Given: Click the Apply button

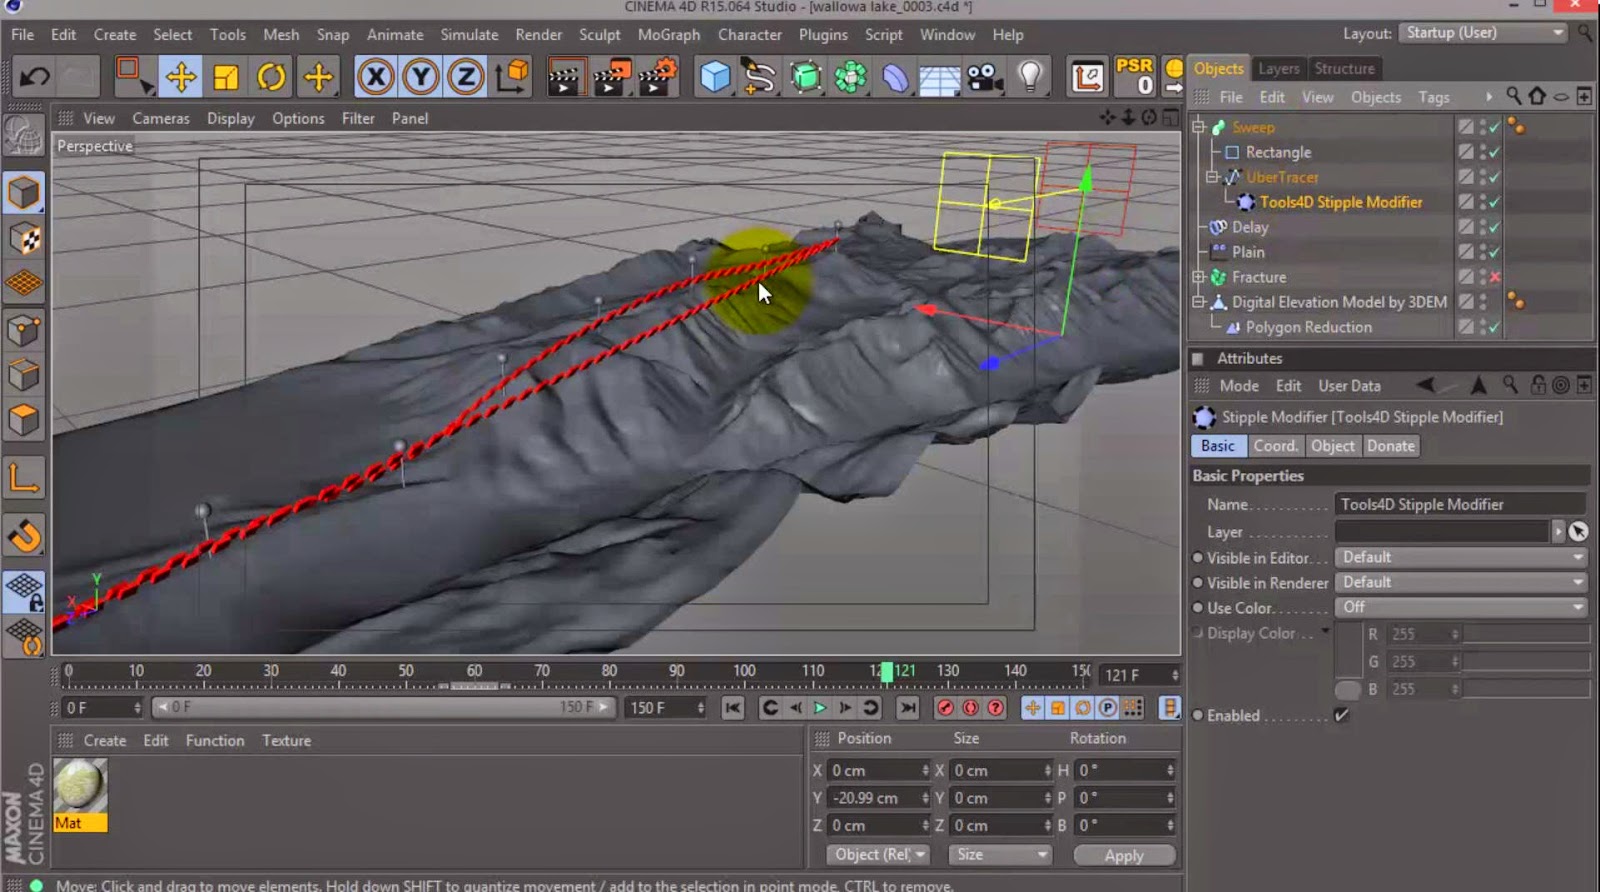Looking at the screenshot, I should coord(1123,855).
